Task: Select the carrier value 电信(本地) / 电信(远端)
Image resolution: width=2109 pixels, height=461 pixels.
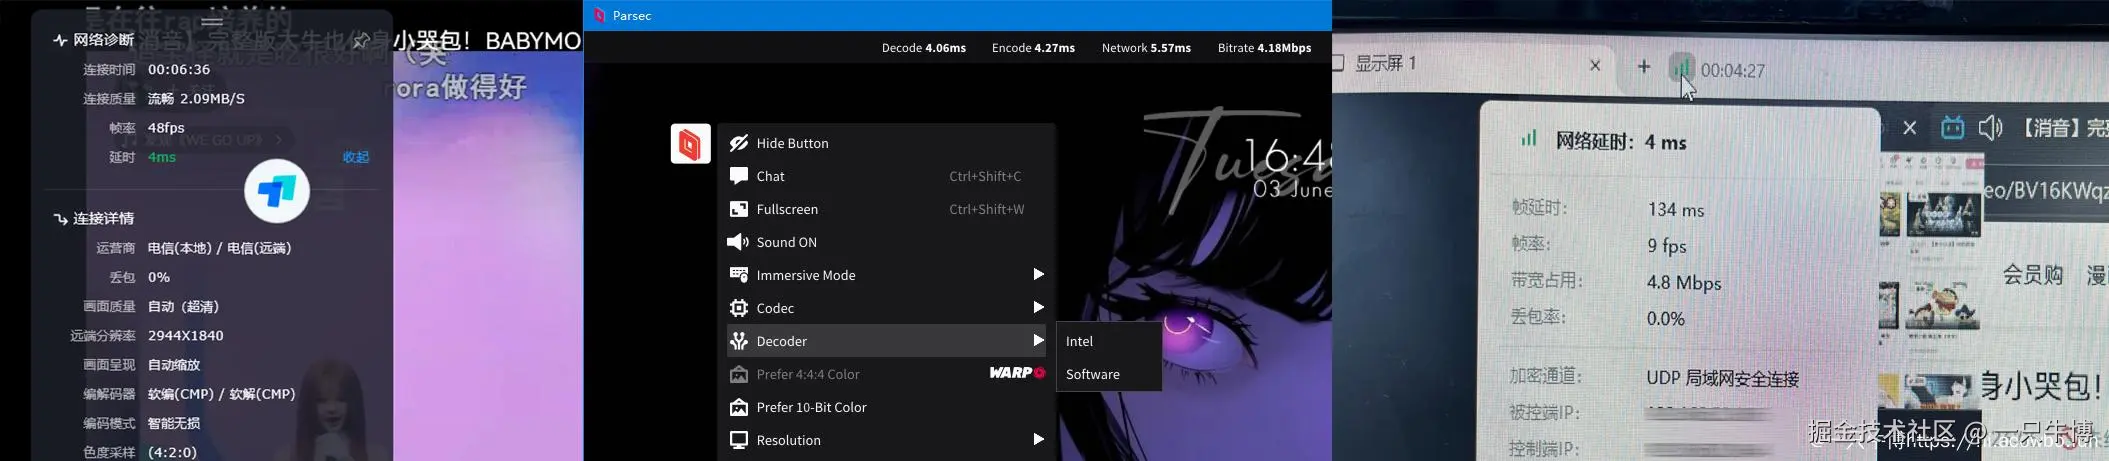Action: (220, 248)
